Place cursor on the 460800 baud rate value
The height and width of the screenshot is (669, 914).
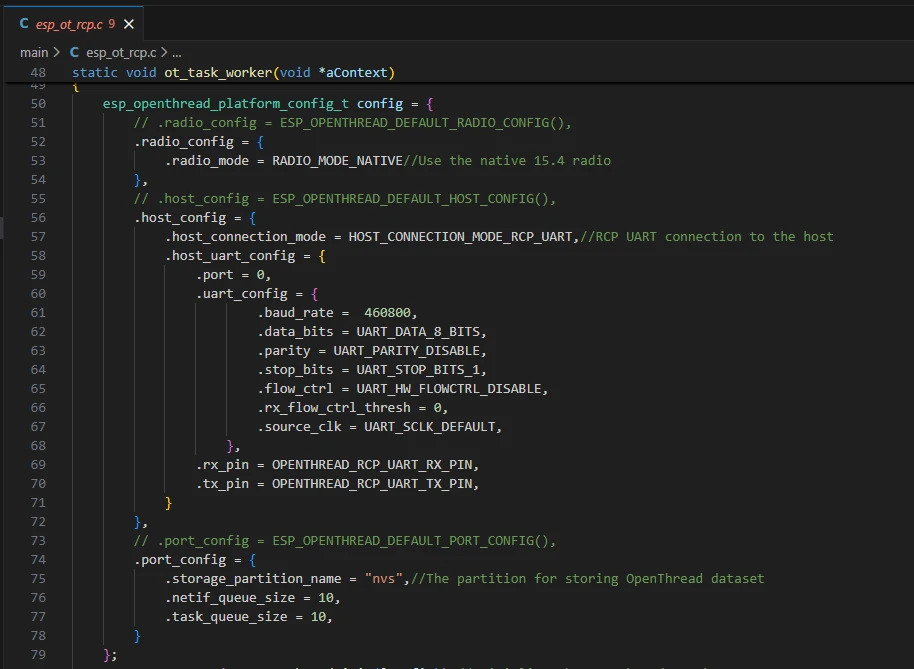(x=386, y=313)
